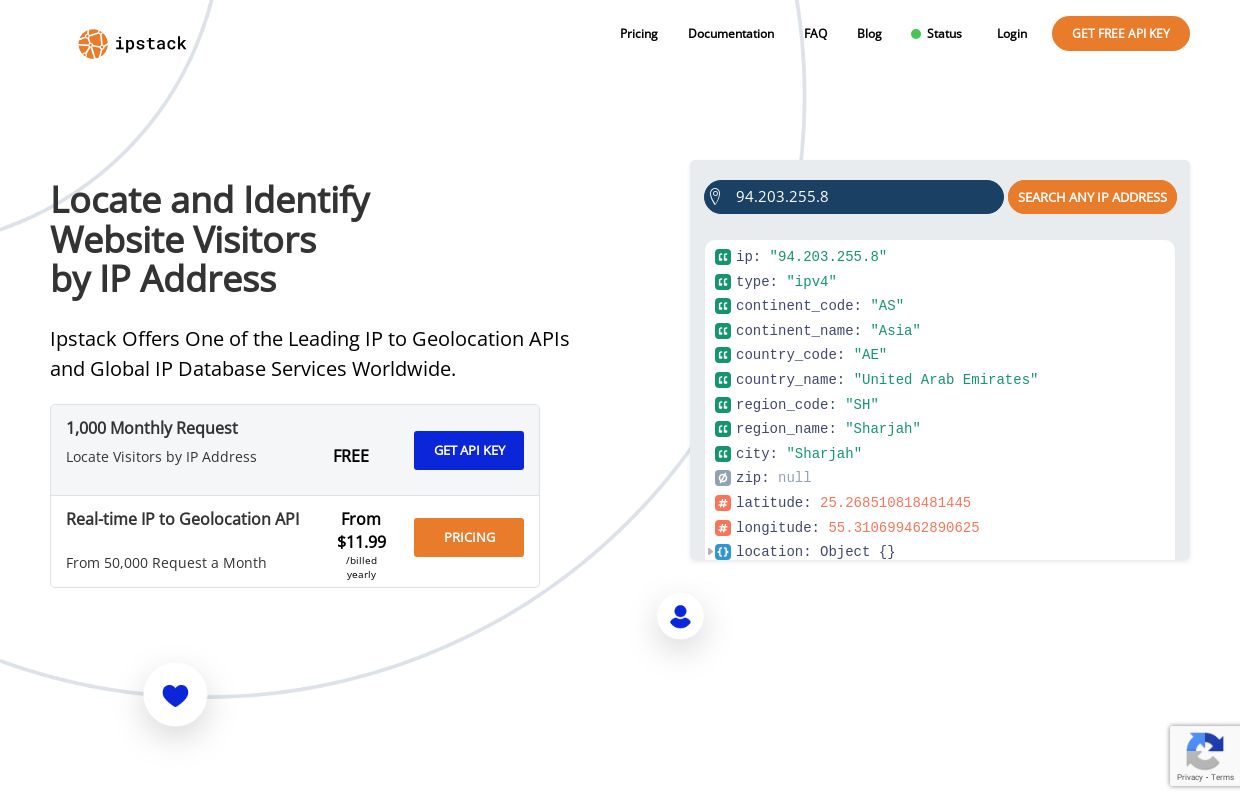Click the string icon beside city row
Image resolution: width=1240 pixels, height=800 pixels.
[x=723, y=454]
